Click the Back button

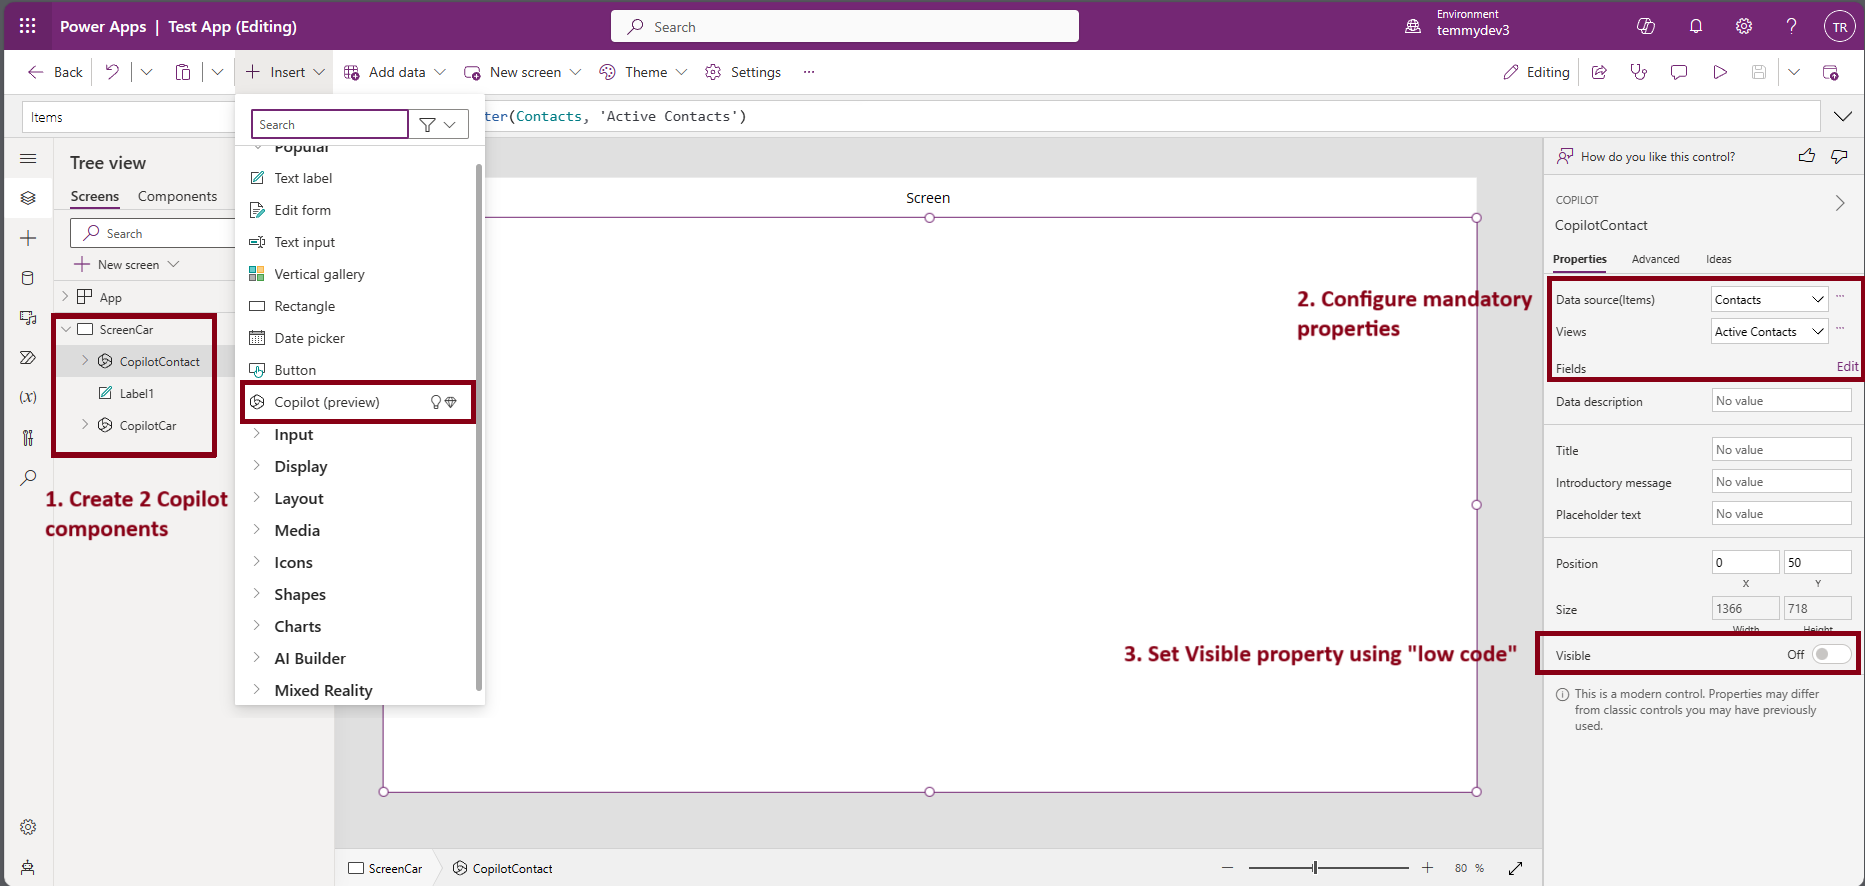pos(55,72)
